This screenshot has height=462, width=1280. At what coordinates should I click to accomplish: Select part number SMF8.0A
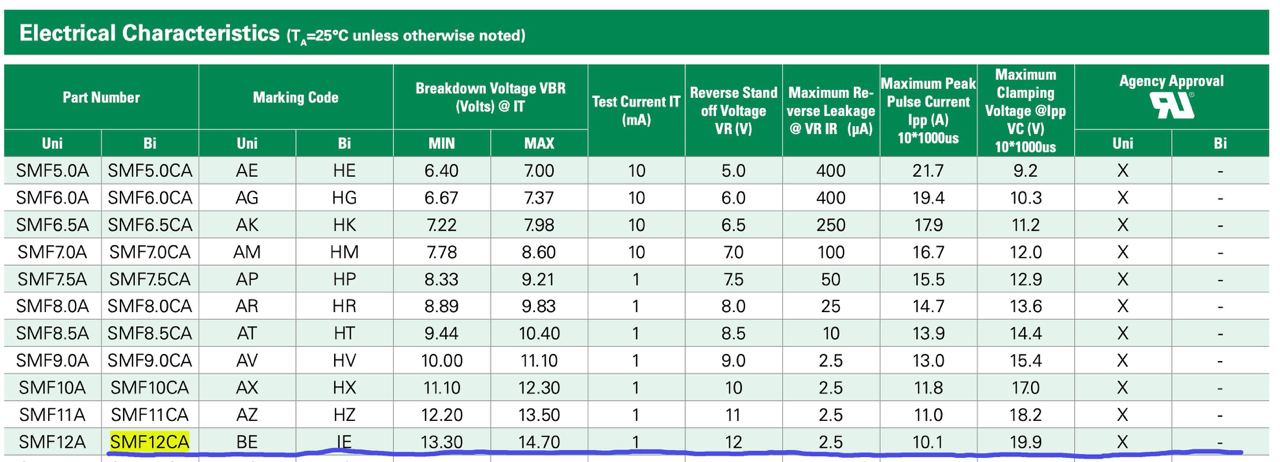[x=52, y=306]
